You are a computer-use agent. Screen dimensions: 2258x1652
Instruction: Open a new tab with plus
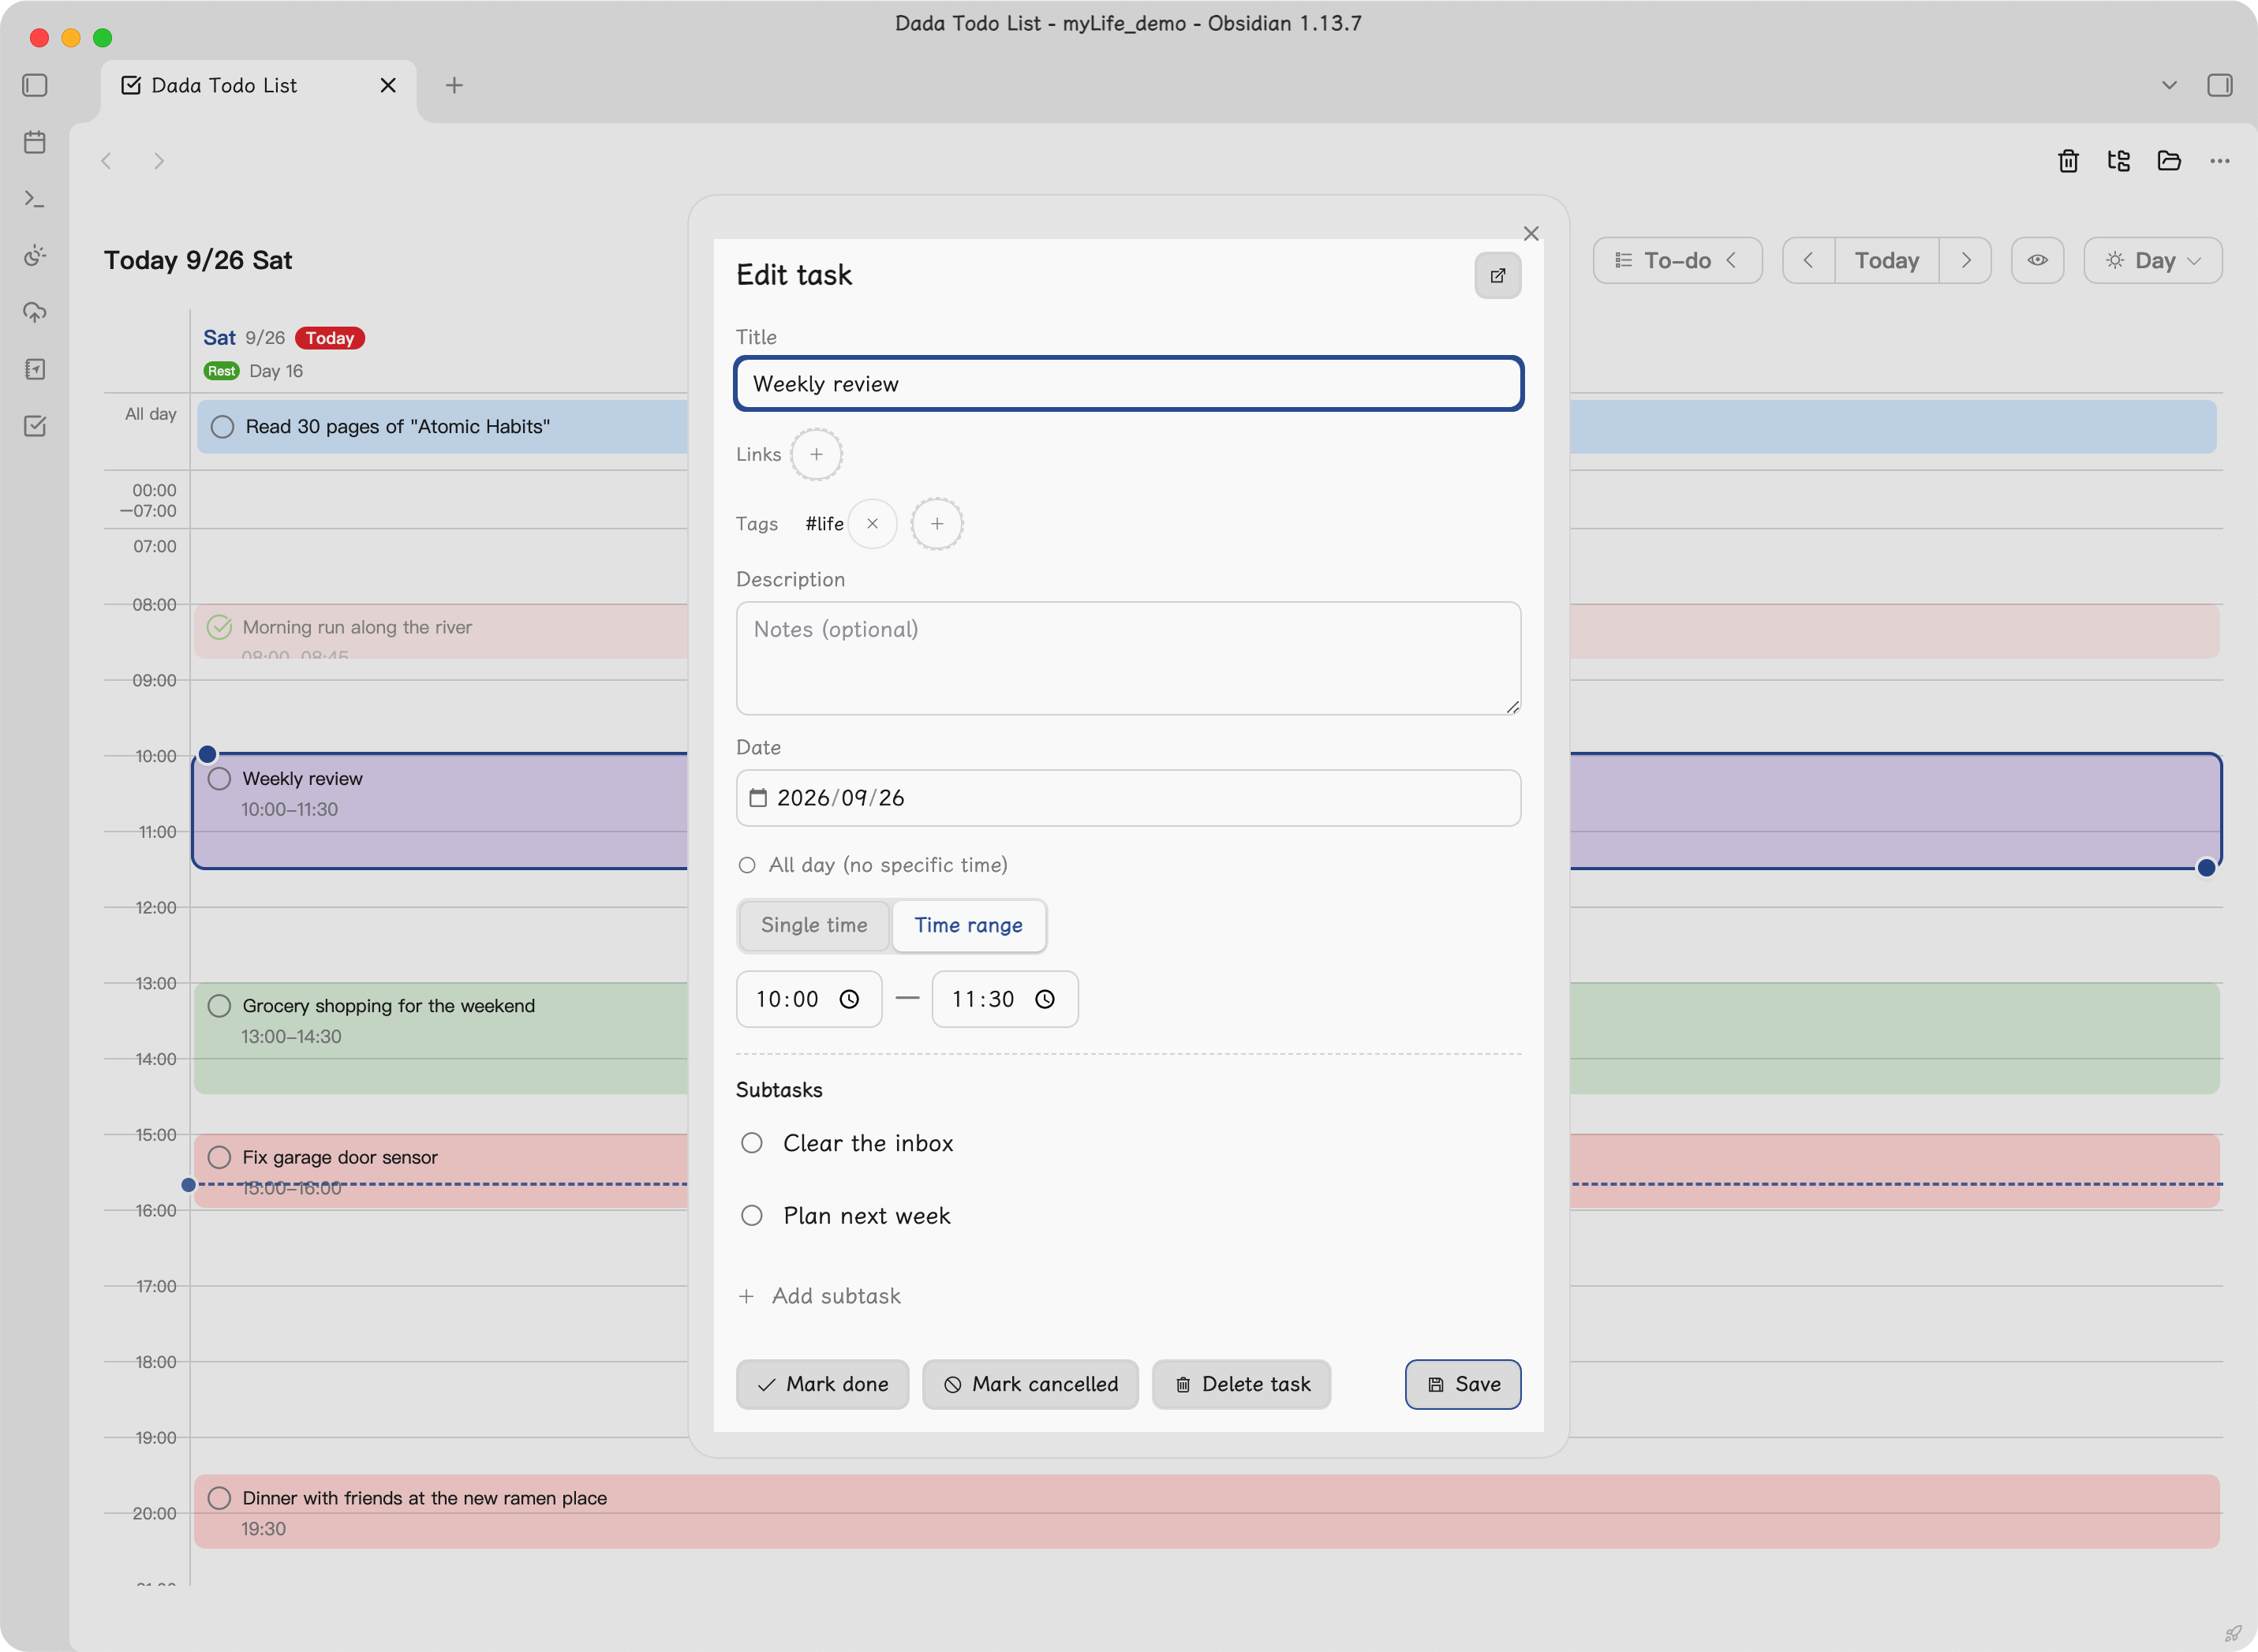(x=454, y=85)
